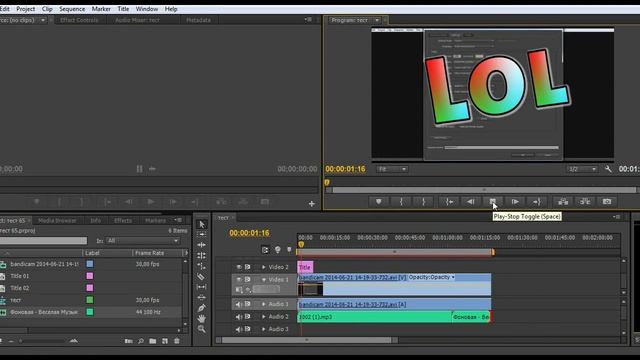Click the Play-Stop Toggle button

click(x=493, y=202)
